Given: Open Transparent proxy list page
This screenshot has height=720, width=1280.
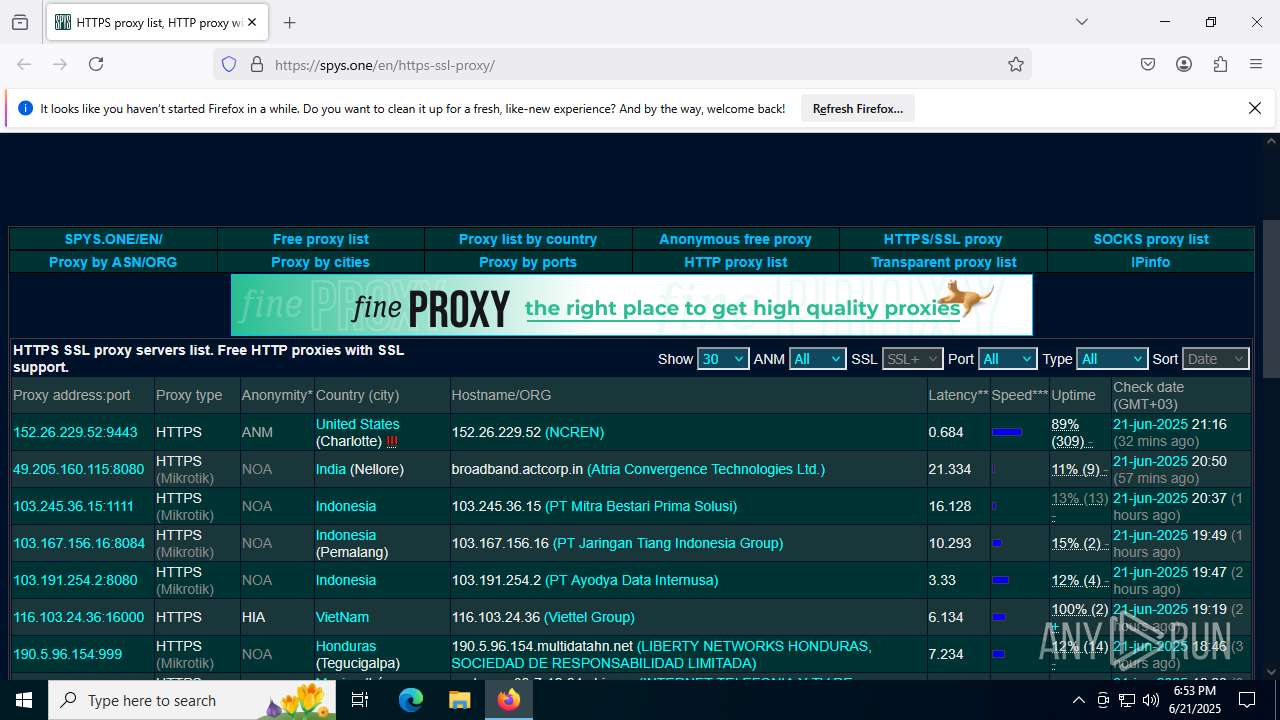Looking at the screenshot, I should pos(943,262).
